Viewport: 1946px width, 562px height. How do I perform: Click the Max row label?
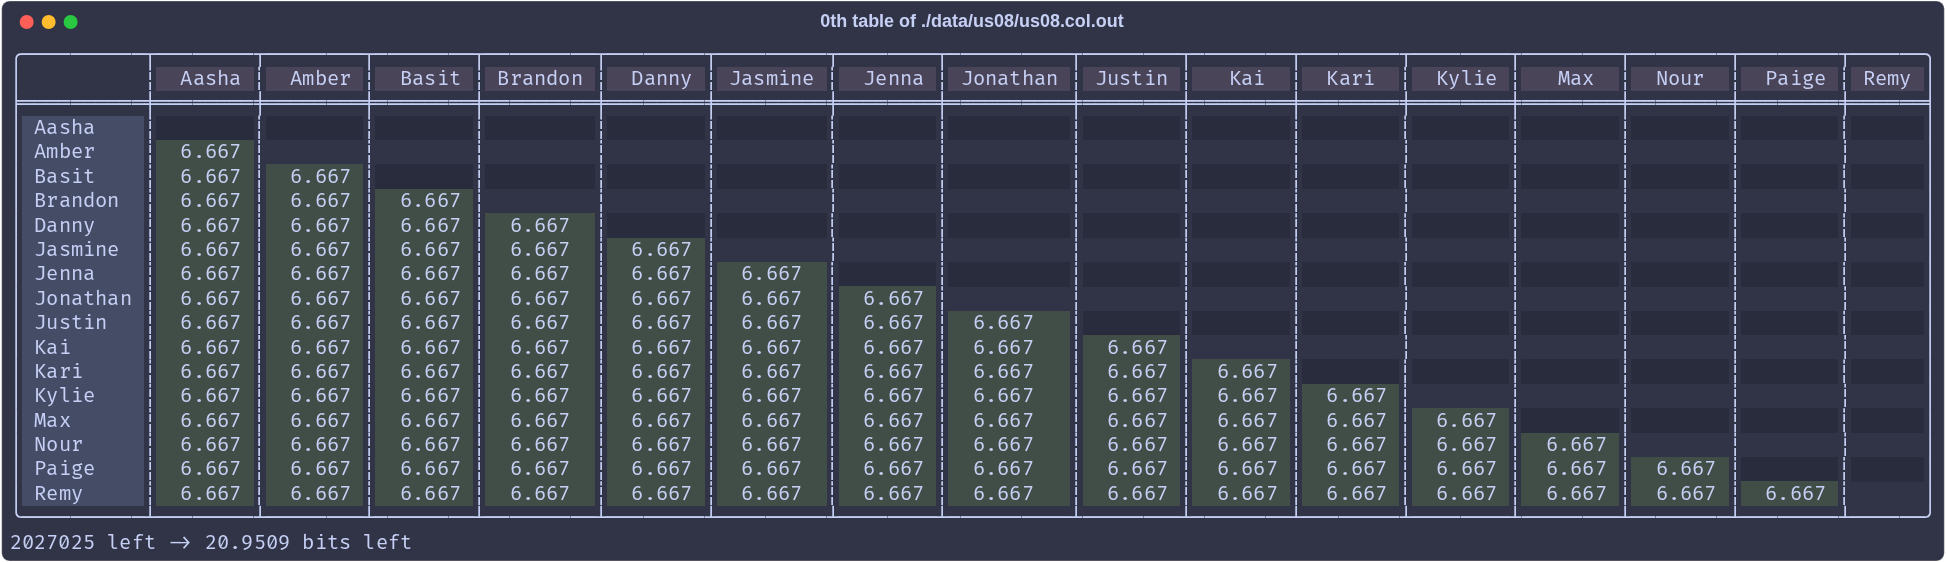click(x=83, y=421)
